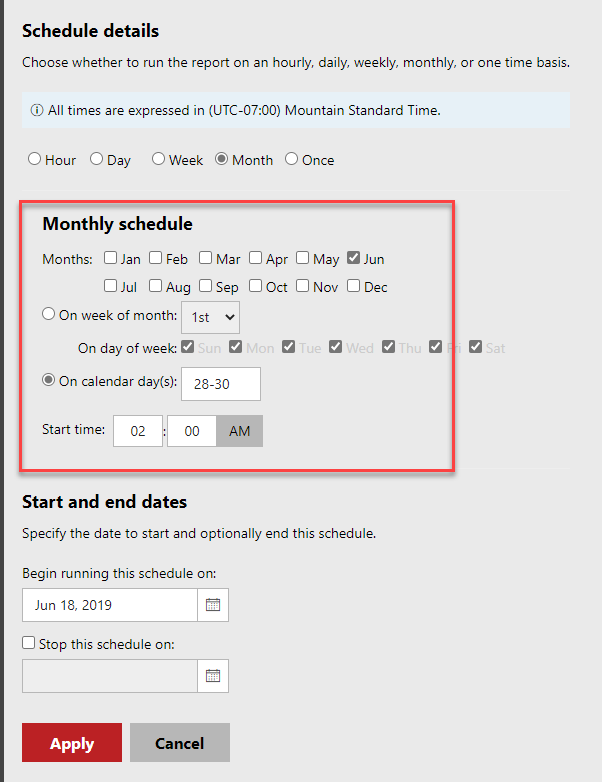602x782 pixels.
Task: Open calendar picker for begin date
Action: (213, 605)
